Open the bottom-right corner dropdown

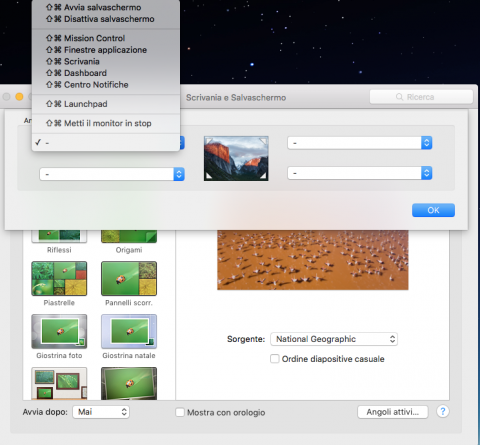pos(360,173)
